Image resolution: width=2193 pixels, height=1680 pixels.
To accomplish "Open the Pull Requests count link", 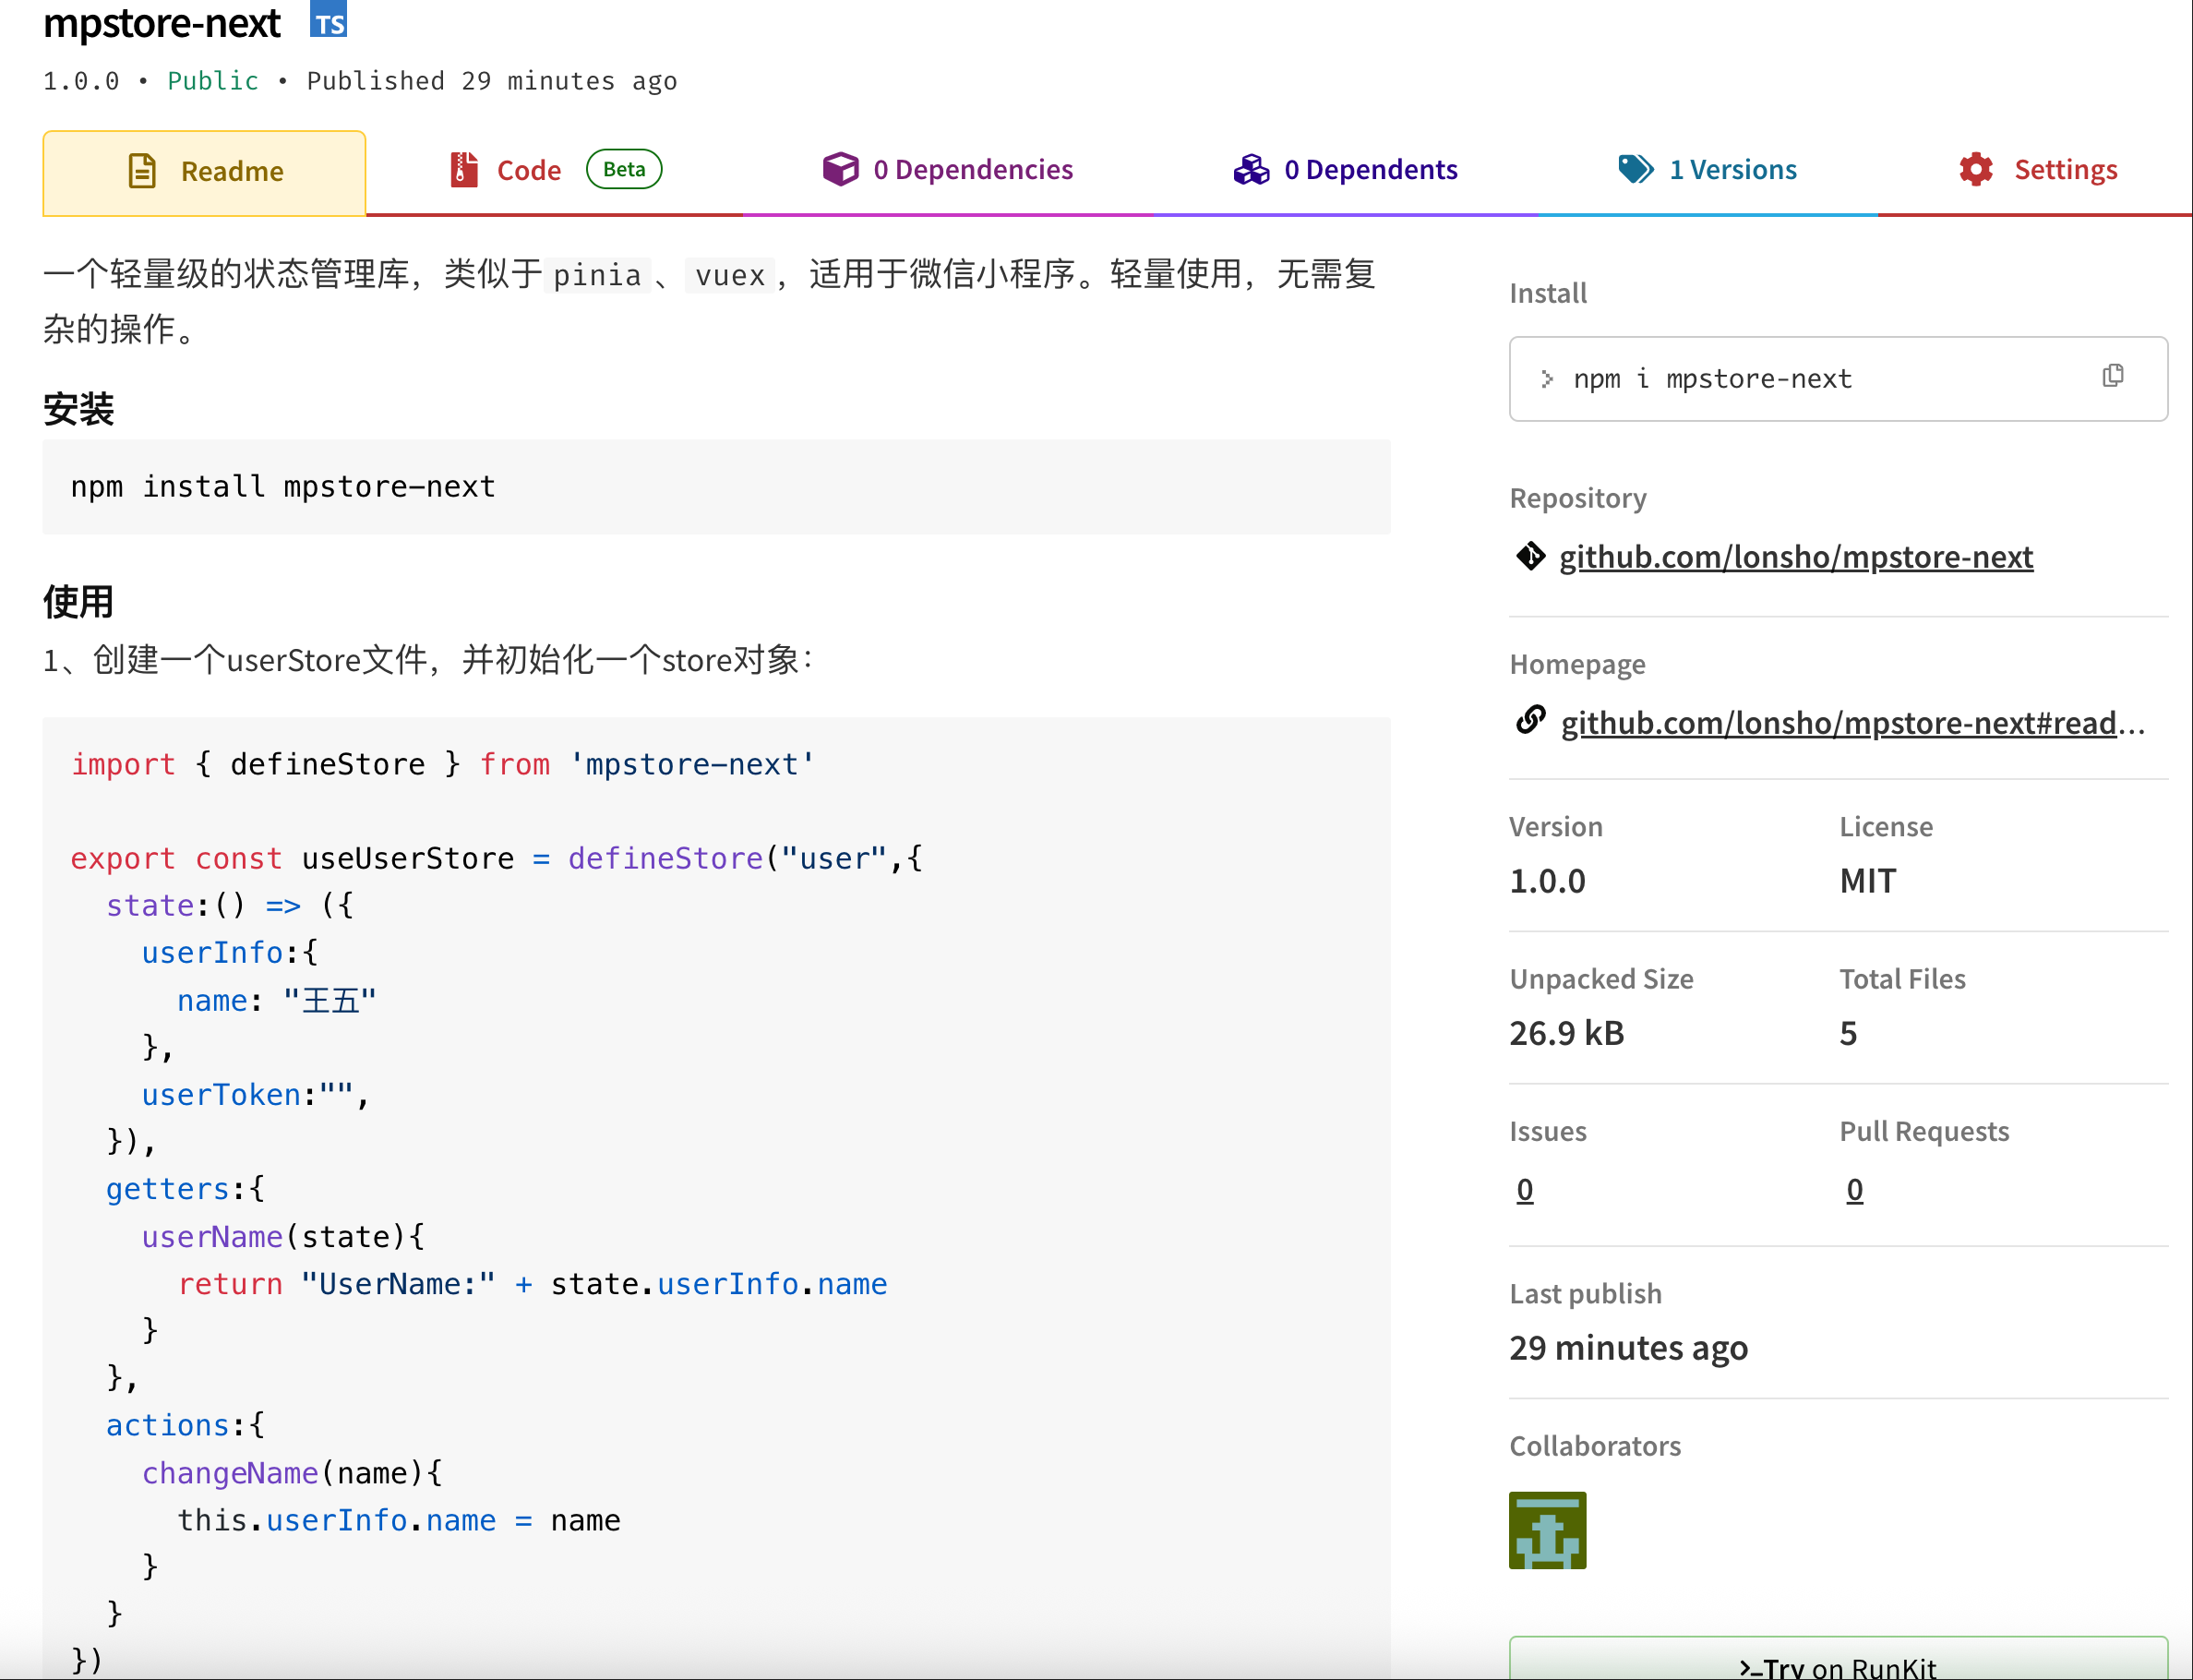I will click(1854, 1190).
